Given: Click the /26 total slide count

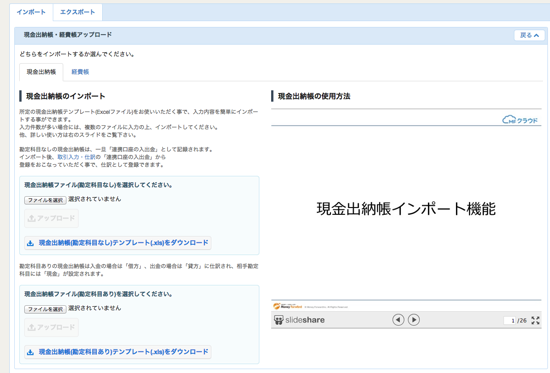Looking at the screenshot, I should tap(522, 320).
